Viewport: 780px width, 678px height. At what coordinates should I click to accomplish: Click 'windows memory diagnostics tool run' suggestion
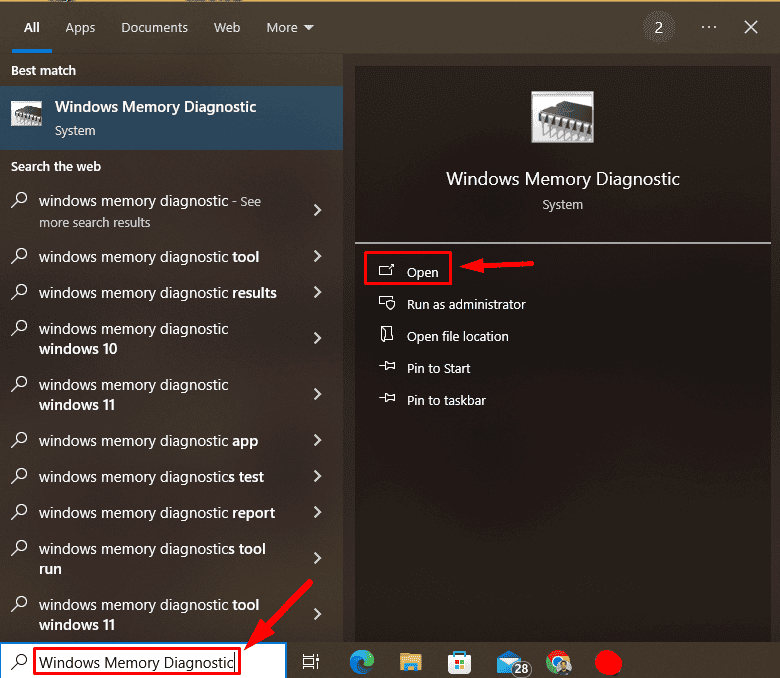(152, 559)
